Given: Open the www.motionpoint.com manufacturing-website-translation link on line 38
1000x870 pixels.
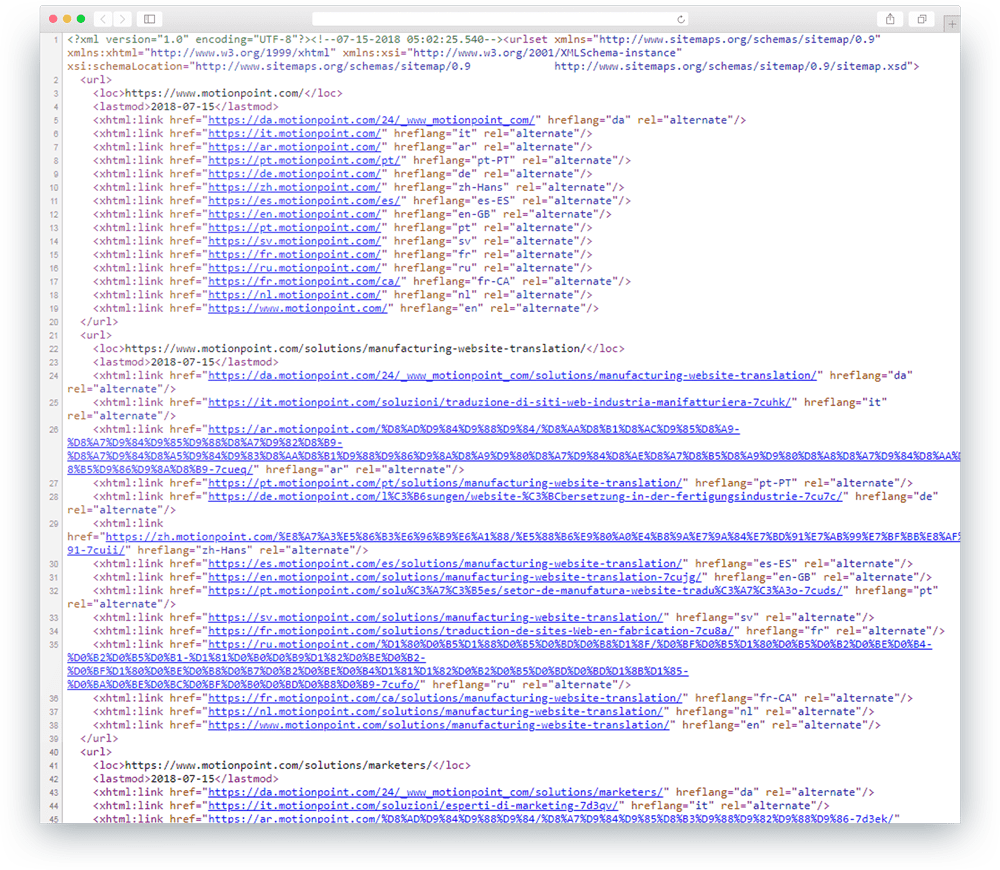Looking at the screenshot, I should (x=439, y=725).
